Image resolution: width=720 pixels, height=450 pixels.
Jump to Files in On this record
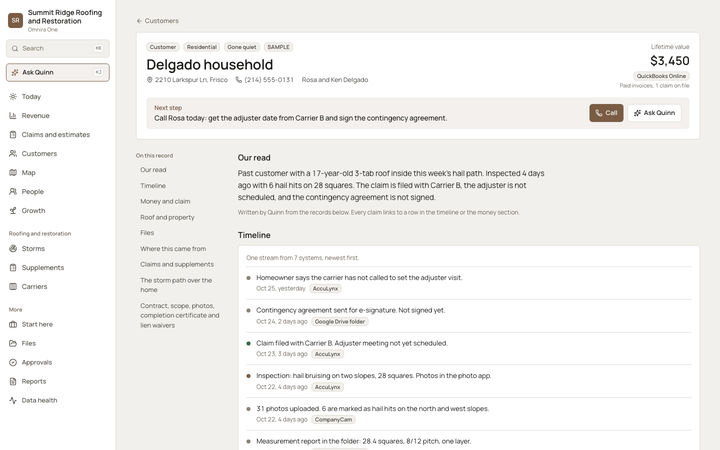pos(147,233)
